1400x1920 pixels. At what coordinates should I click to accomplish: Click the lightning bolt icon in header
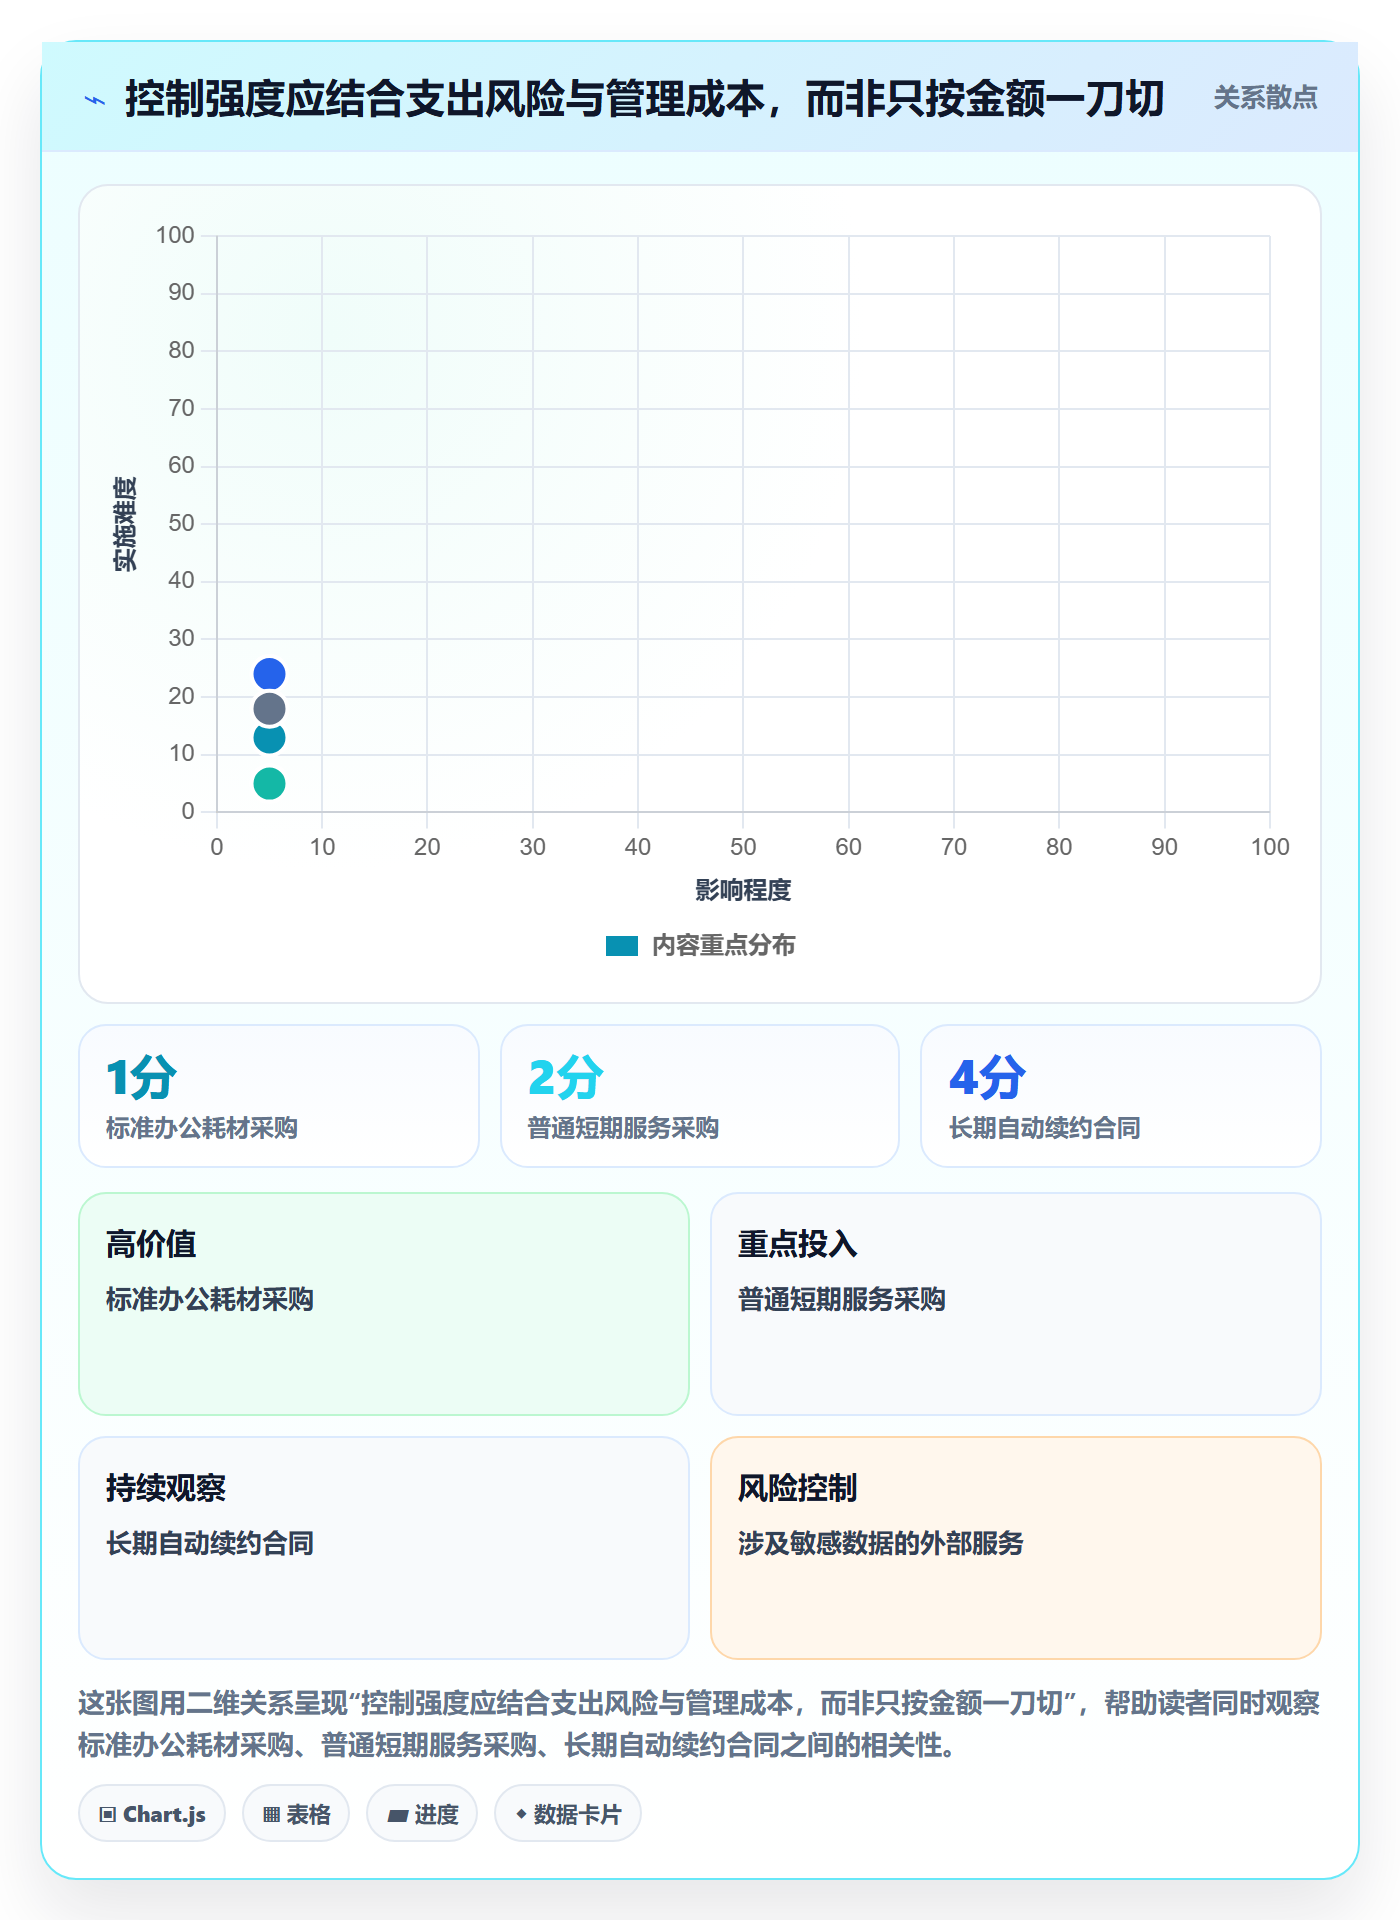point(95,100)
